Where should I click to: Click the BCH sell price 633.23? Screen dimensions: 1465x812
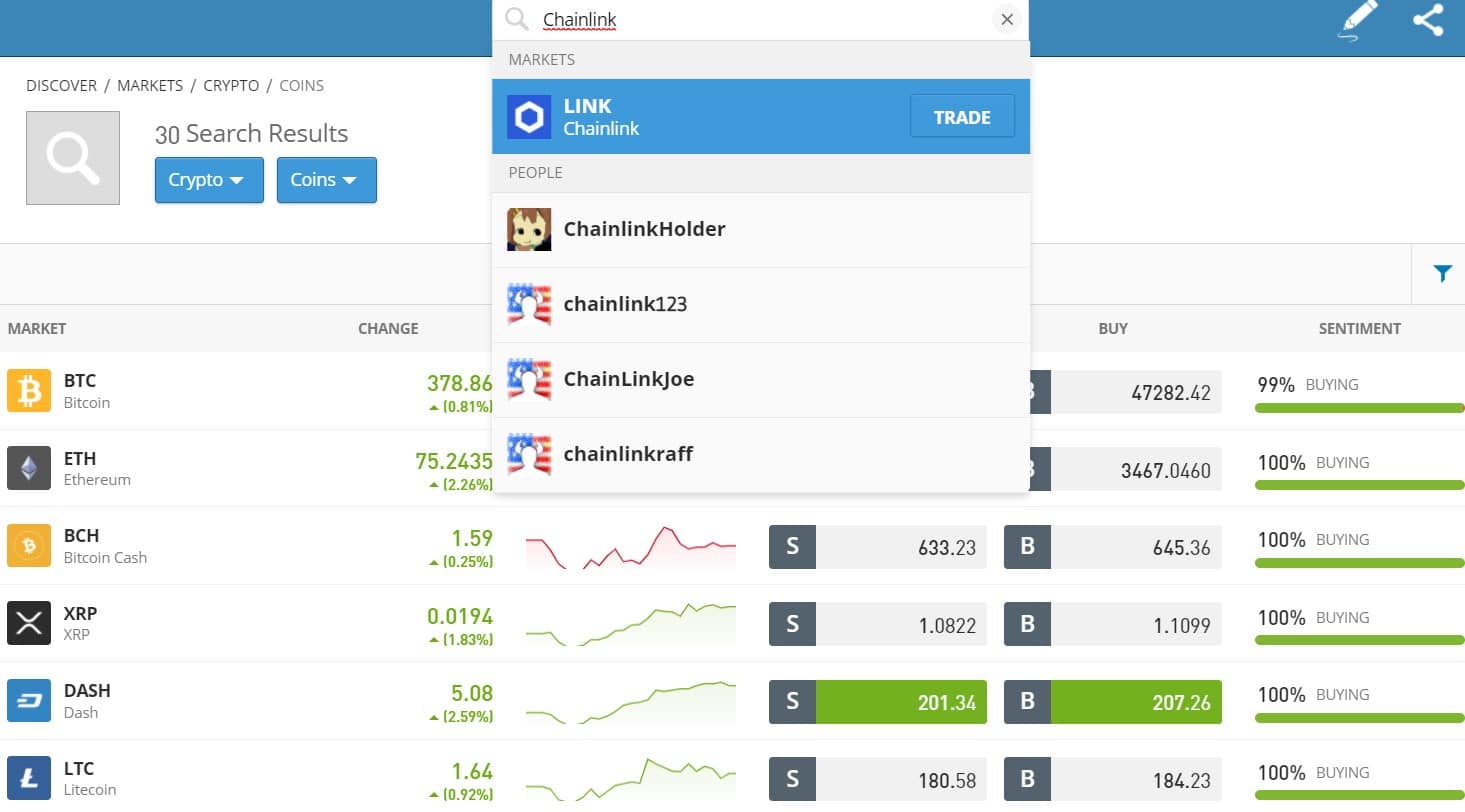(x=901, y=547)
